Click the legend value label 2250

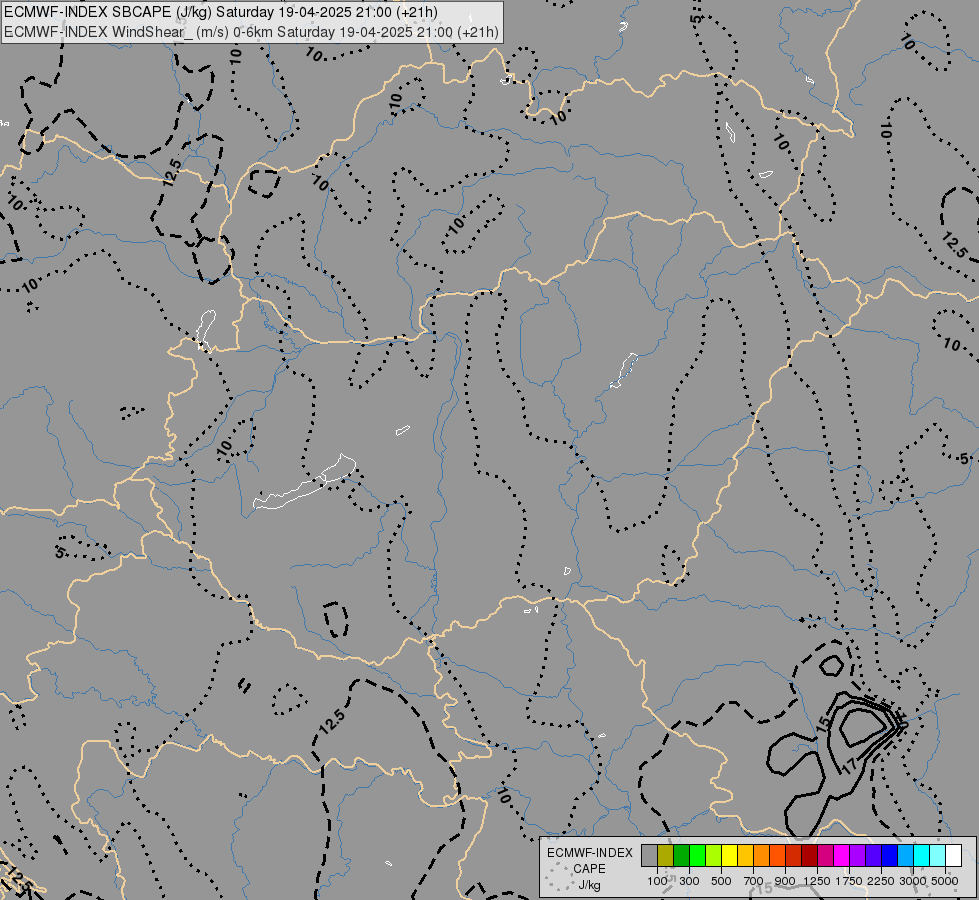pyautogui.click(x=881, y=881)
